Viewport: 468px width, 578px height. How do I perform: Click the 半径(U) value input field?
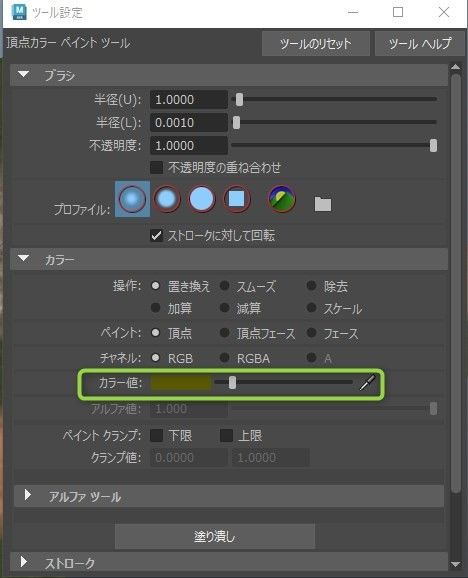coord(189,100)
